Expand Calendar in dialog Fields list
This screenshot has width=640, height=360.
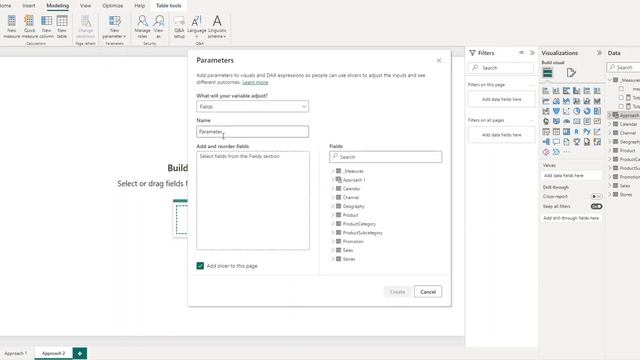click(333, 189)
